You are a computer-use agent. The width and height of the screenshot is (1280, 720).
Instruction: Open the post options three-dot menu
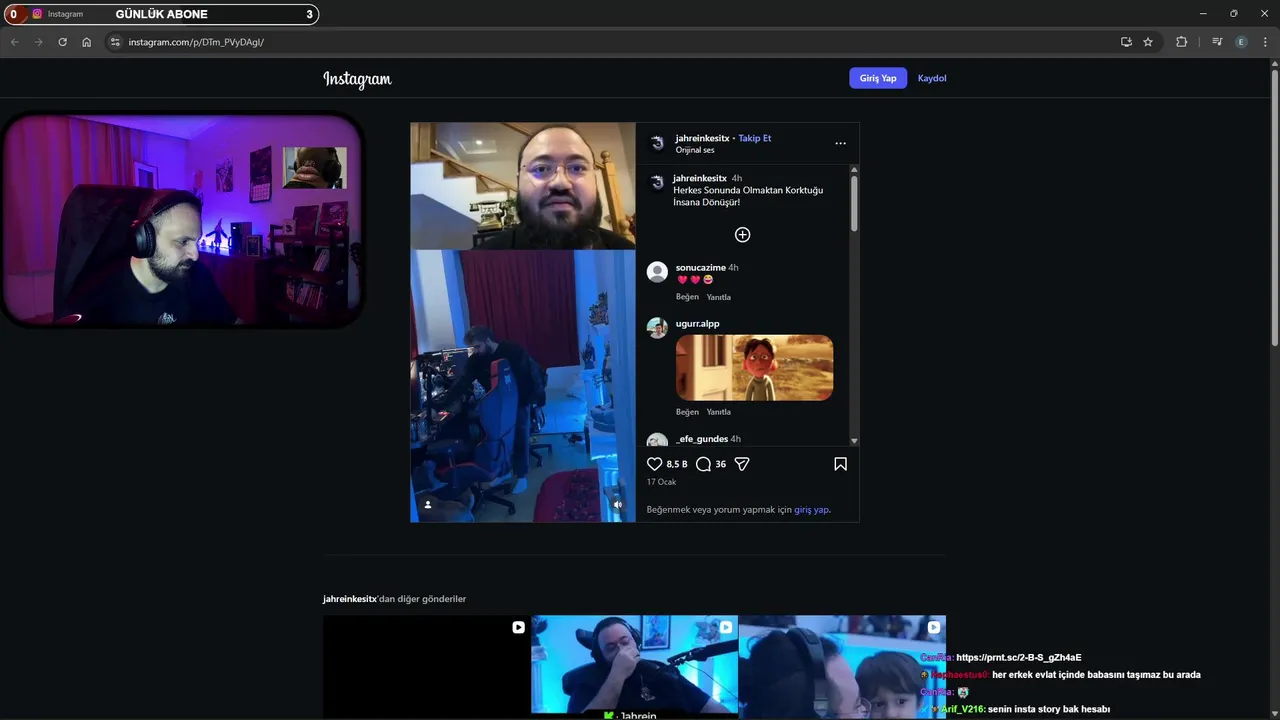[840, 144]
